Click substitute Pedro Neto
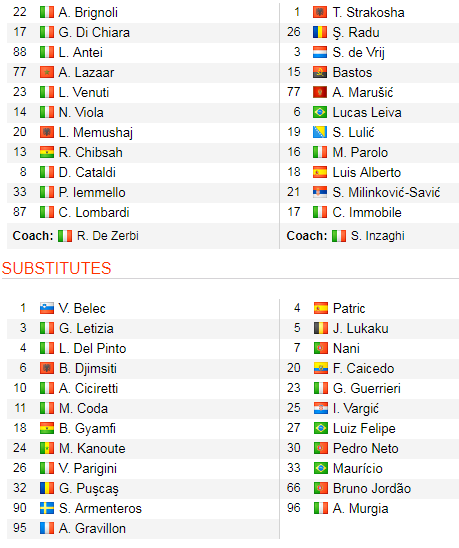The height and width of the screenshot is (548, 459). [366, 448]
